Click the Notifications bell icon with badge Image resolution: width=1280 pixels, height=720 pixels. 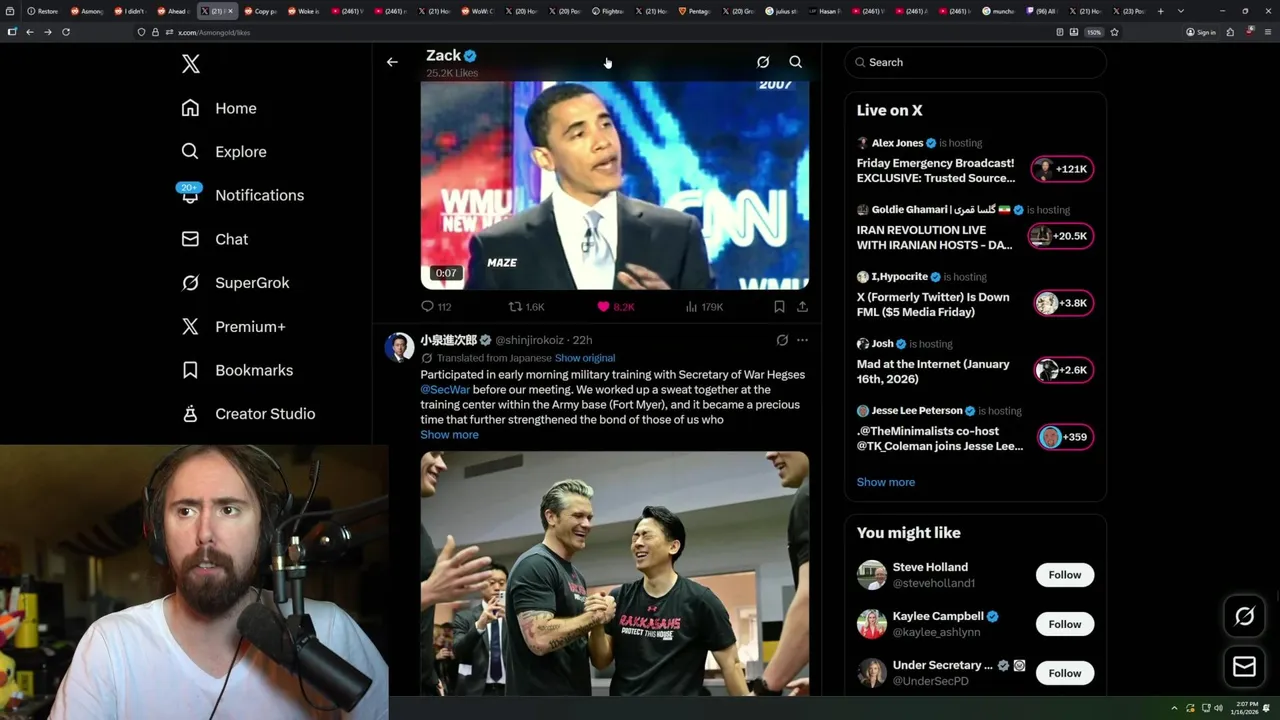[190, 194]
